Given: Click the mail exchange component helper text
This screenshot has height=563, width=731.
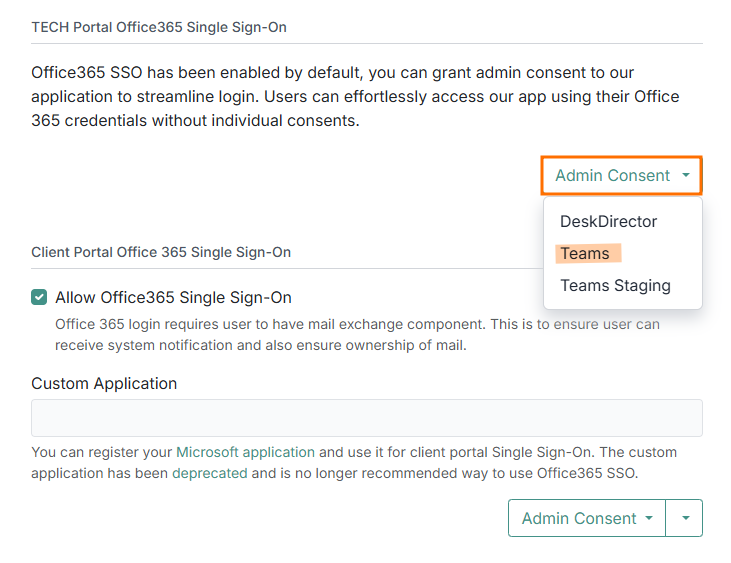Looking at the screenshot, I should (x=357, y=335).
